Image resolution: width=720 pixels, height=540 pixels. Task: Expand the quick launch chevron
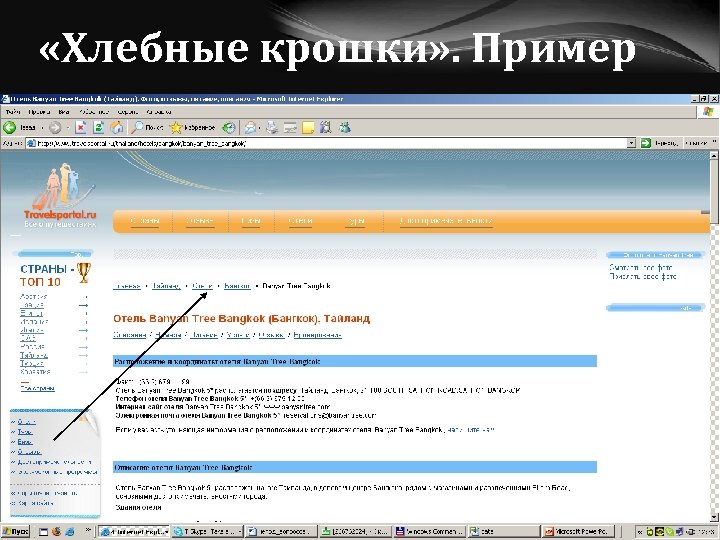[88, 530]
